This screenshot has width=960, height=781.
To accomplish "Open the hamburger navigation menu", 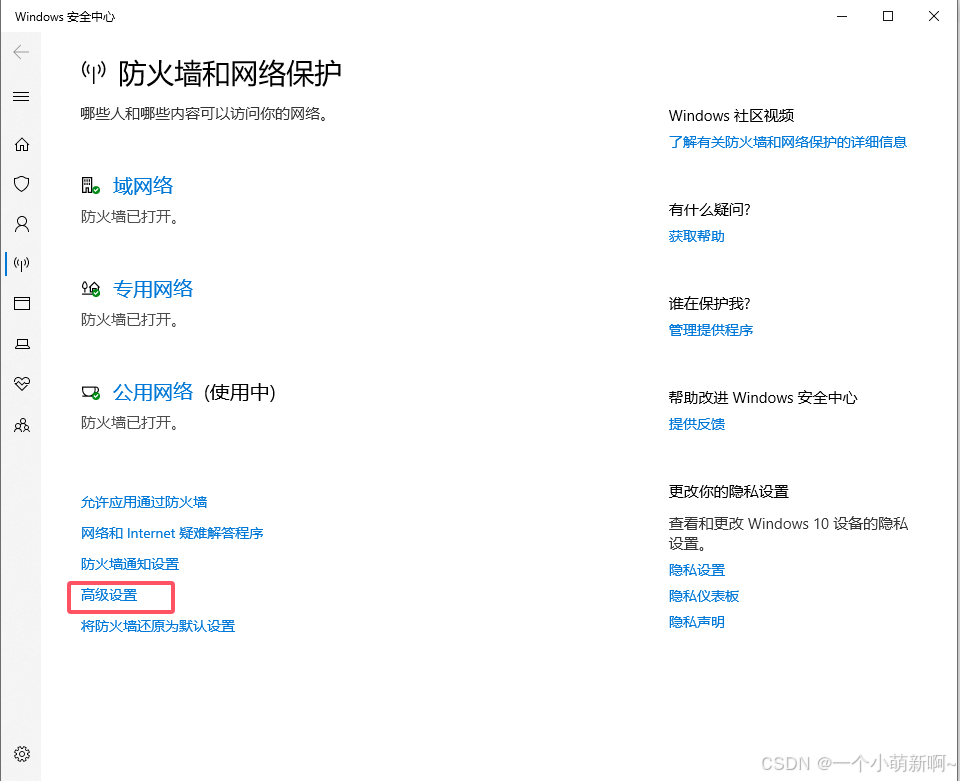I will click(x=21, y=97).
